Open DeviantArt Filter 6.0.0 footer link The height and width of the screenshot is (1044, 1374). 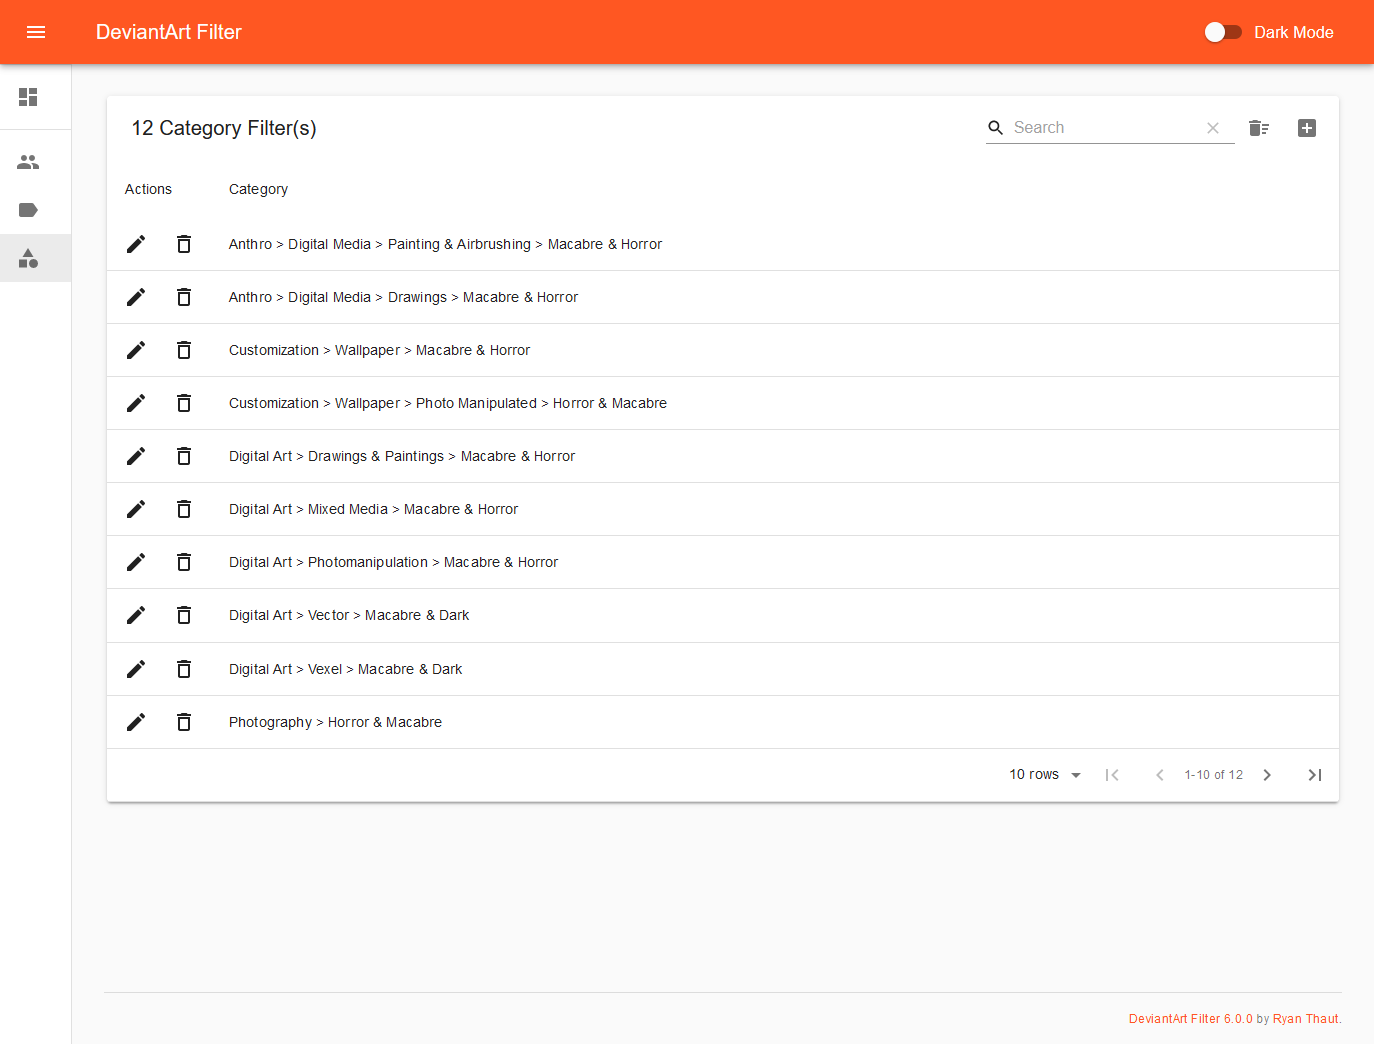coord(1190,1019)
